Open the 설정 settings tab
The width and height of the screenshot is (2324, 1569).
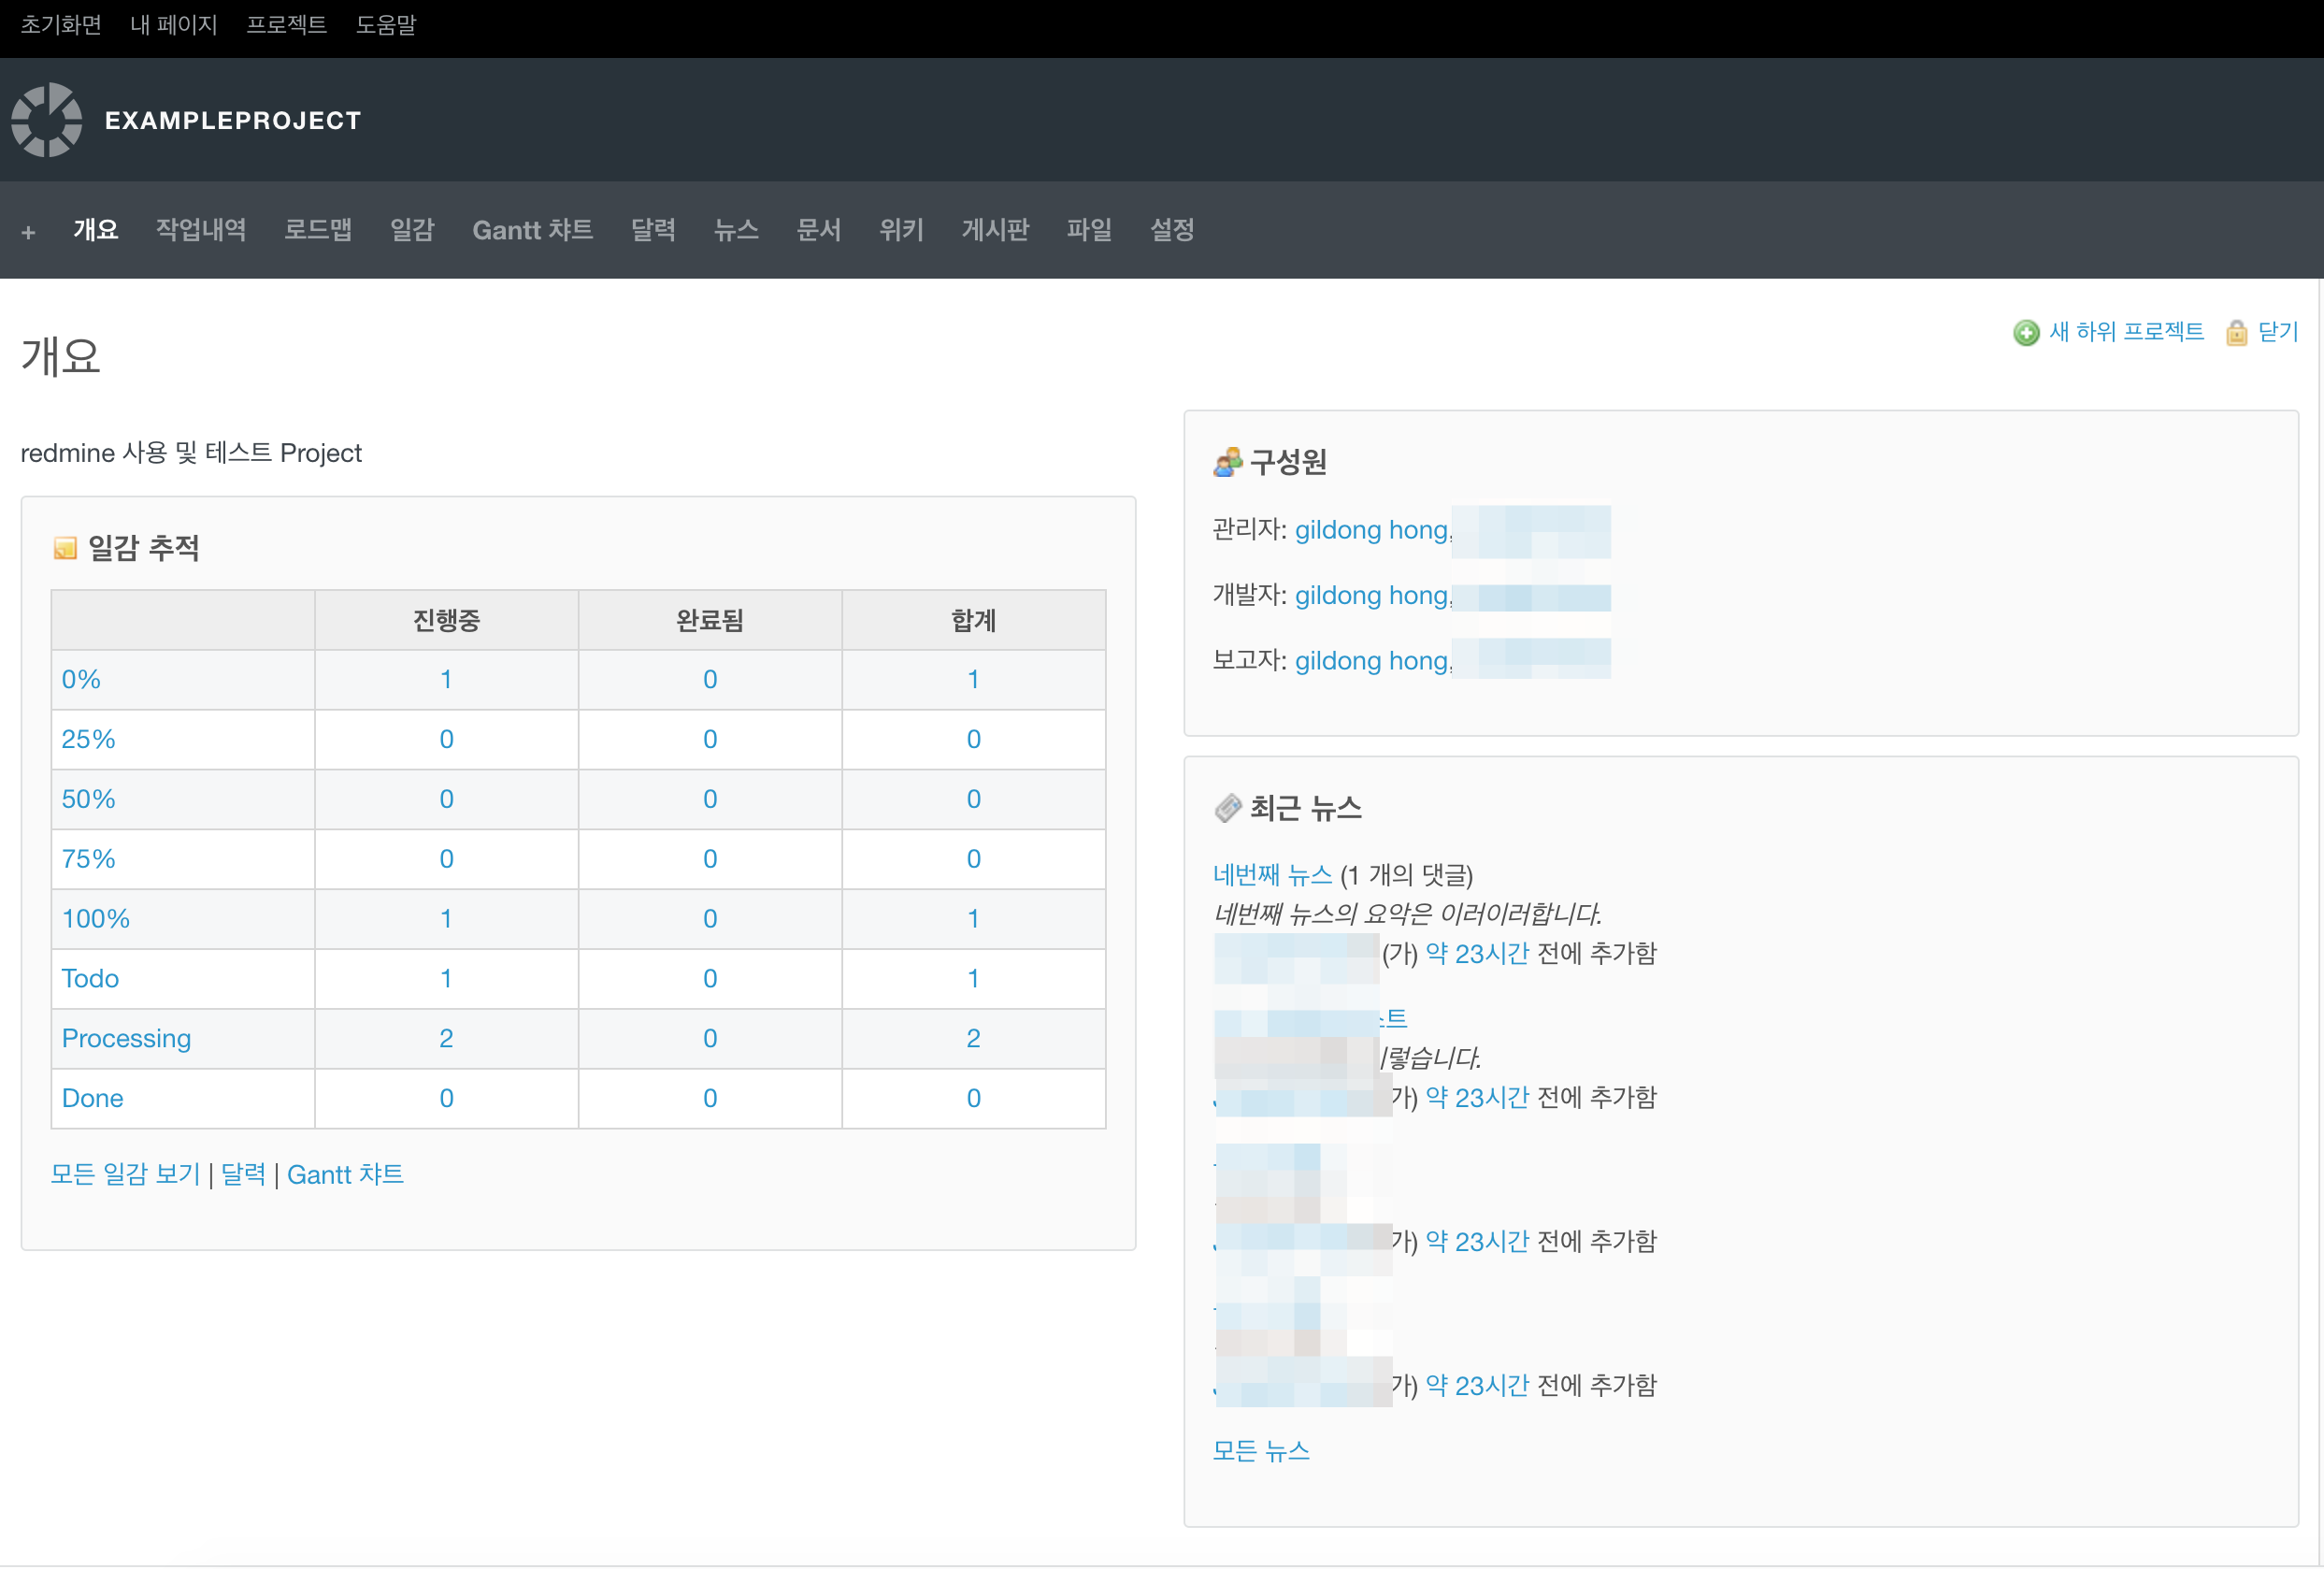click(1171, 230)
